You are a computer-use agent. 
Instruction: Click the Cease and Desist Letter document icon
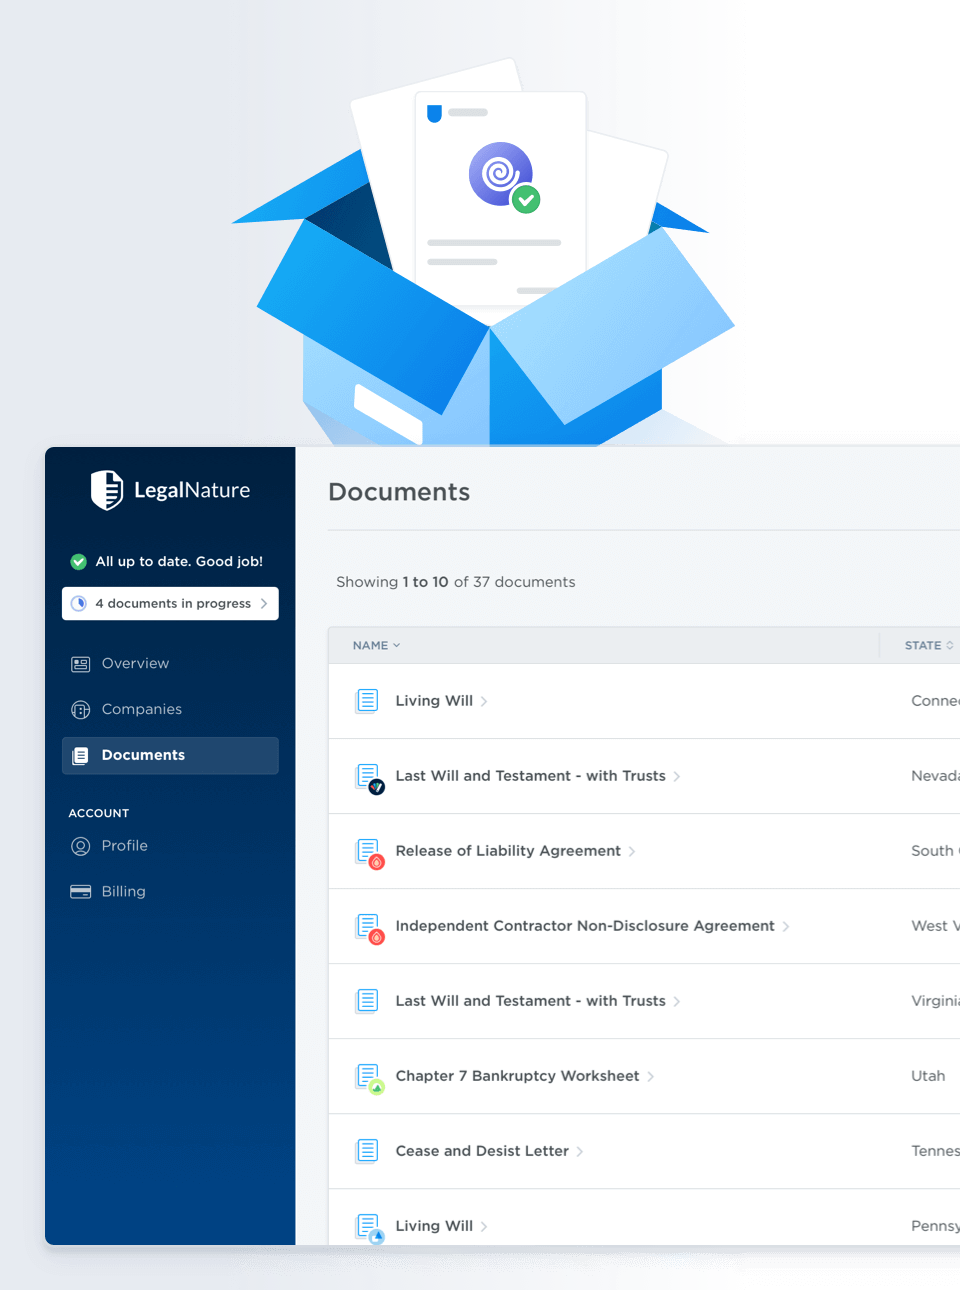(x=368, y=1151)
